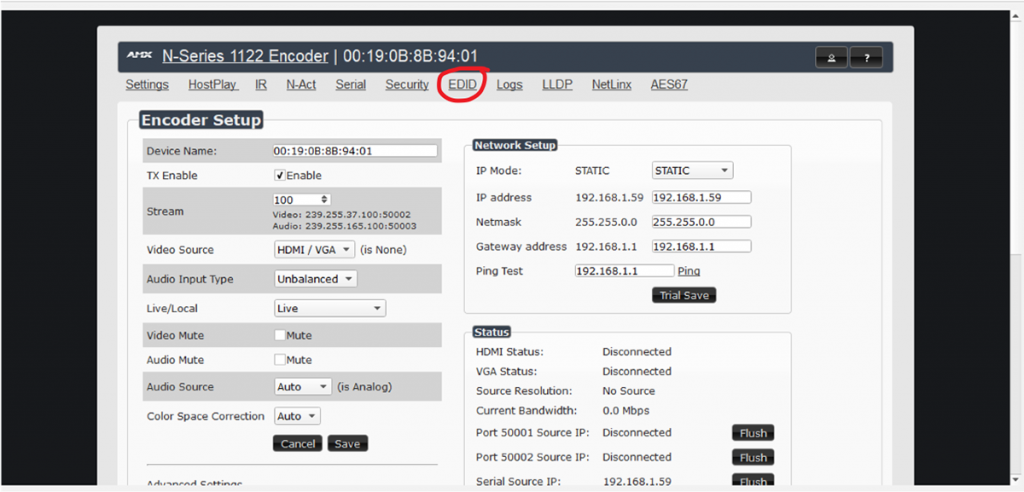This screenshot has width=1024, height=492.
Task: Open help with the question mark button
Action: point(866,57)
